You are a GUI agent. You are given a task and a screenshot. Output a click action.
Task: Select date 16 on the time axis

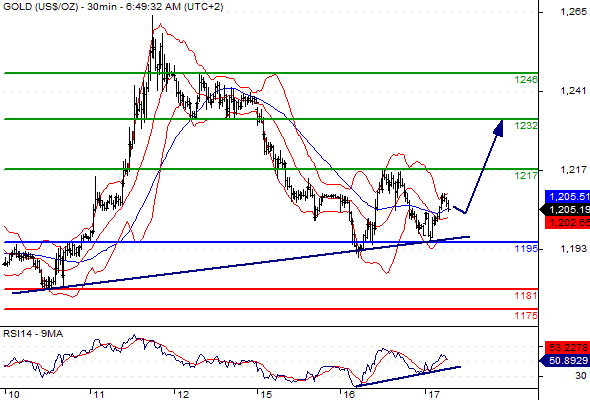coord(349,395)
